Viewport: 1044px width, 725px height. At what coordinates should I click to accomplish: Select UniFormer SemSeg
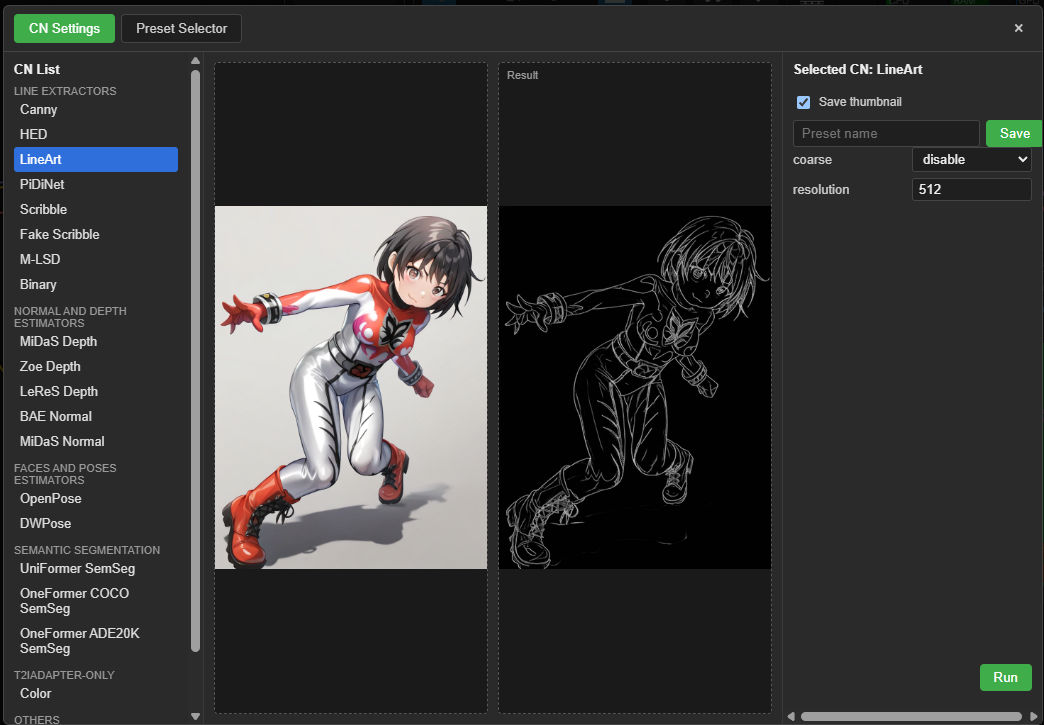click(x=96, y=569)
